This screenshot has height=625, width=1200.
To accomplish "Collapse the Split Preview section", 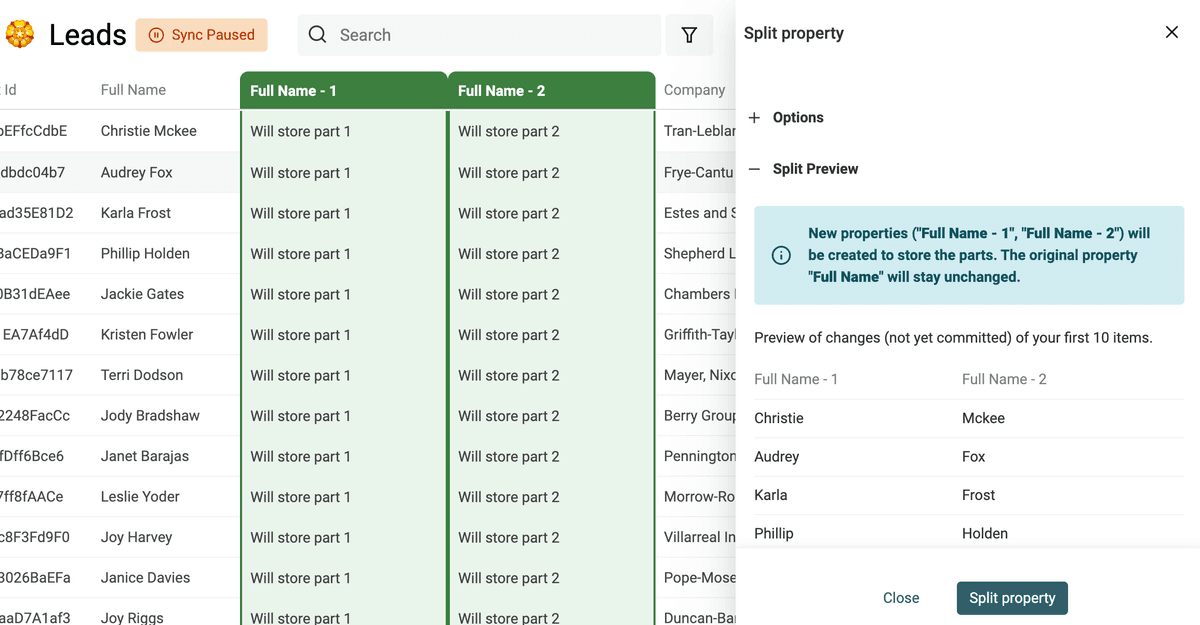I will click(x=803, y=169).
